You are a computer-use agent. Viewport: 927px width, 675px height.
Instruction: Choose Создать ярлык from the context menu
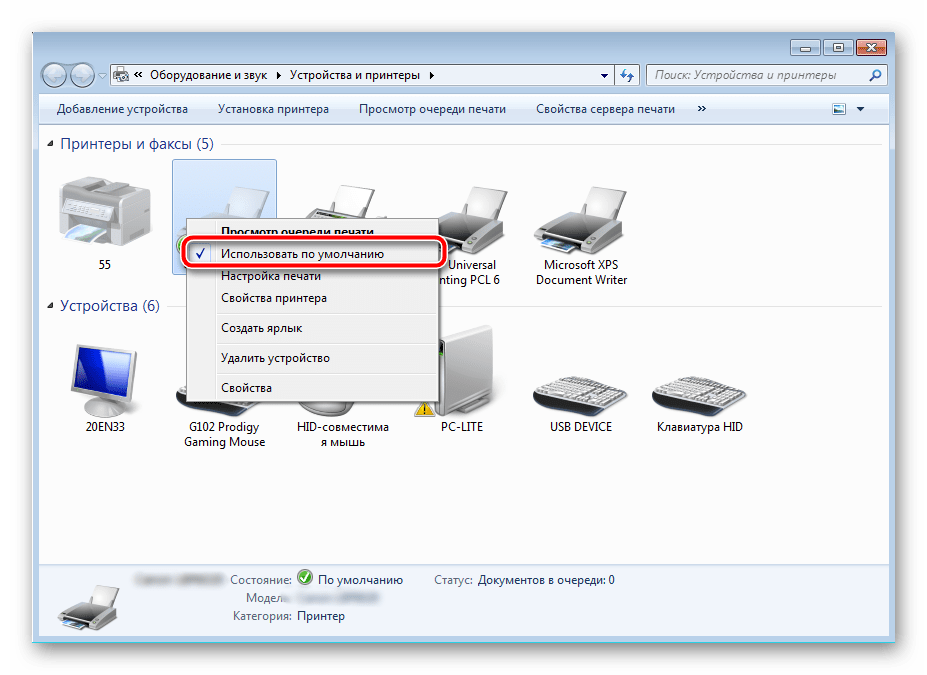click(x=261, y=328)
